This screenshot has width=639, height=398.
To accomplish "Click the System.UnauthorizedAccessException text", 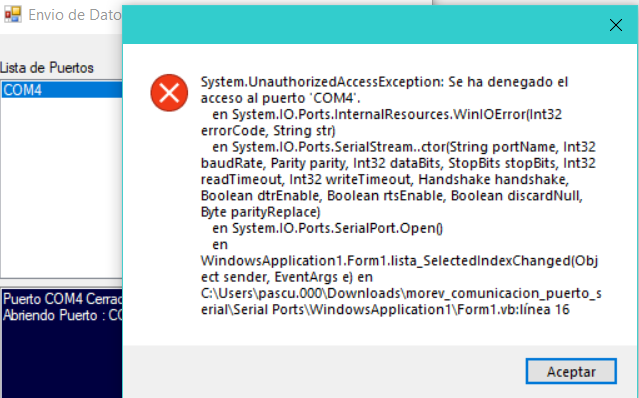I will pyautogui.click(x=322, y=82).
